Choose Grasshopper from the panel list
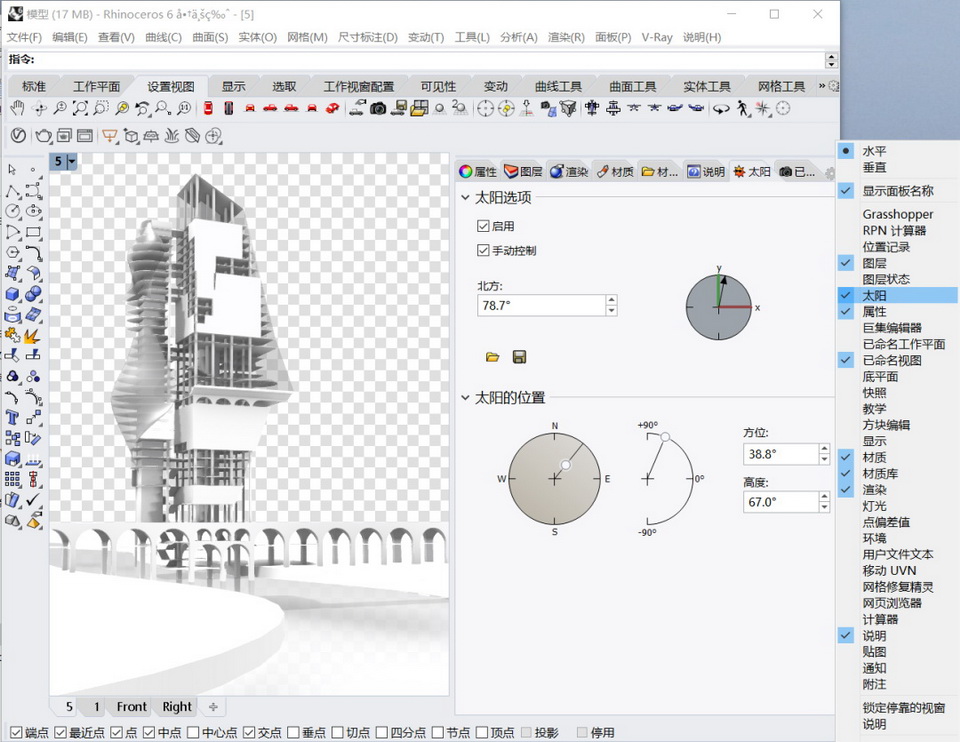The height and width of the screenshot is (742, 960). coord(897,214)
